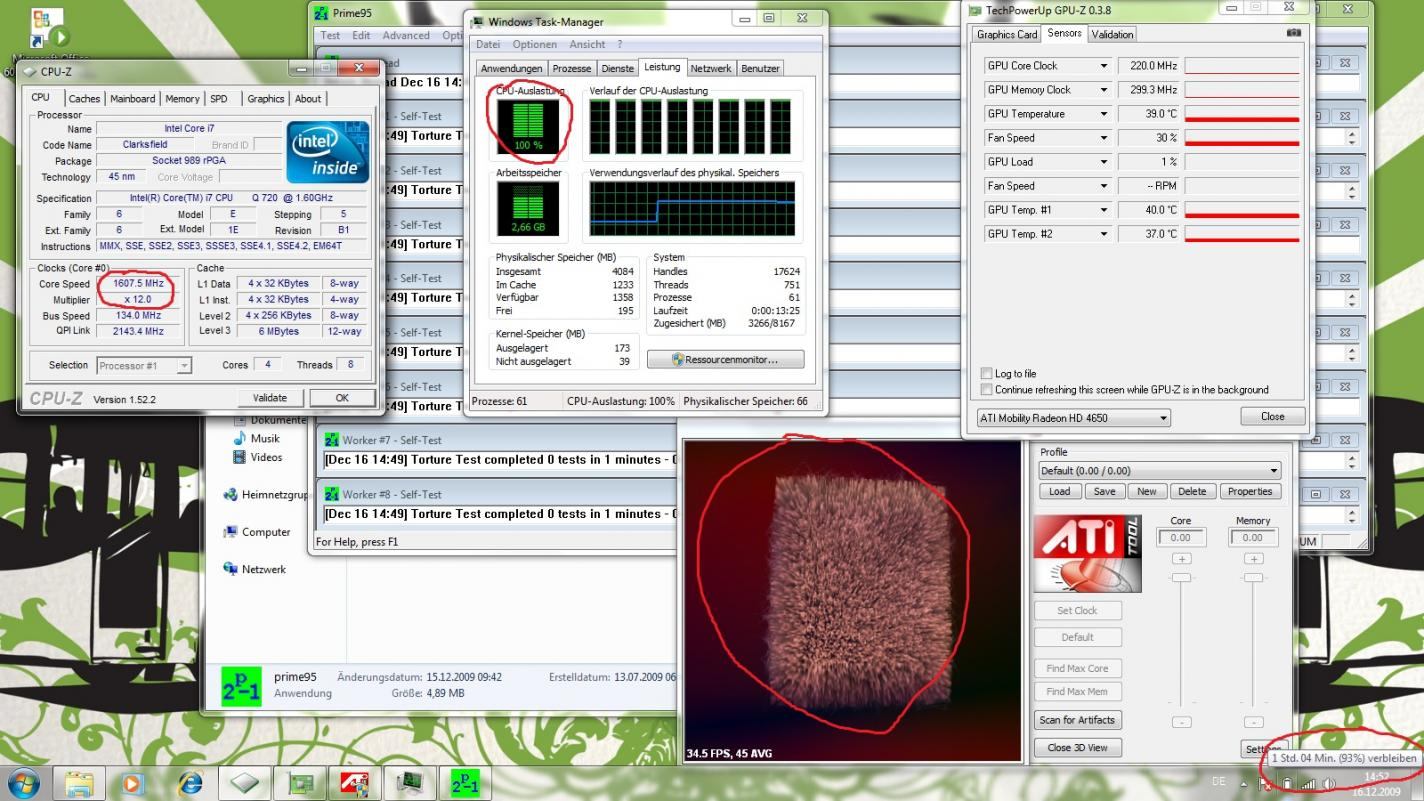Show hidden tray icons with the arrow
This screenshot has height=801, width=1424.
[1245, 783]
